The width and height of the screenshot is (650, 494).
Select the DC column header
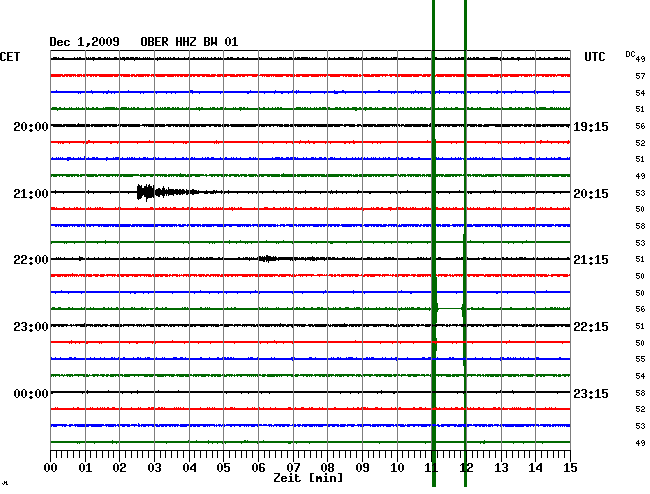pos(630,54)
